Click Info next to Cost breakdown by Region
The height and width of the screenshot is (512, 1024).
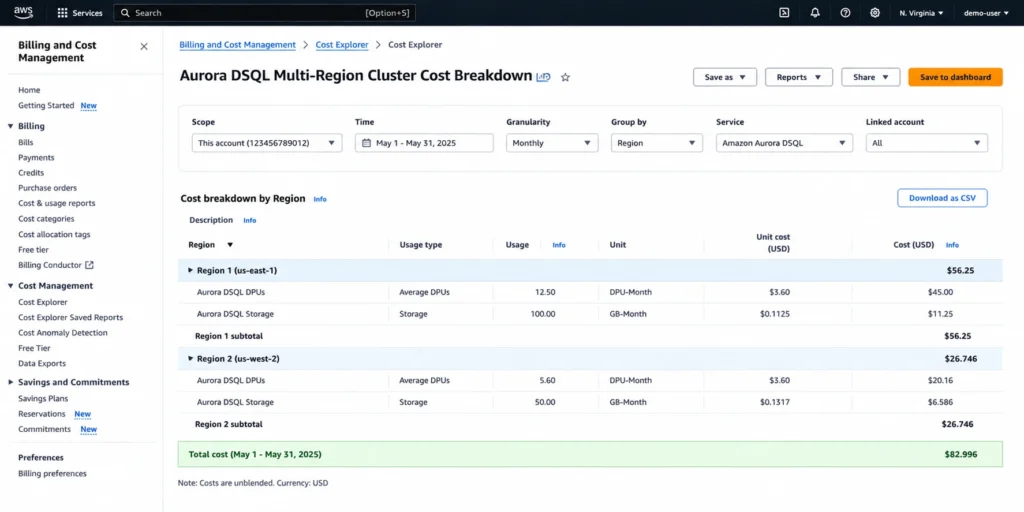coord(320,199)
